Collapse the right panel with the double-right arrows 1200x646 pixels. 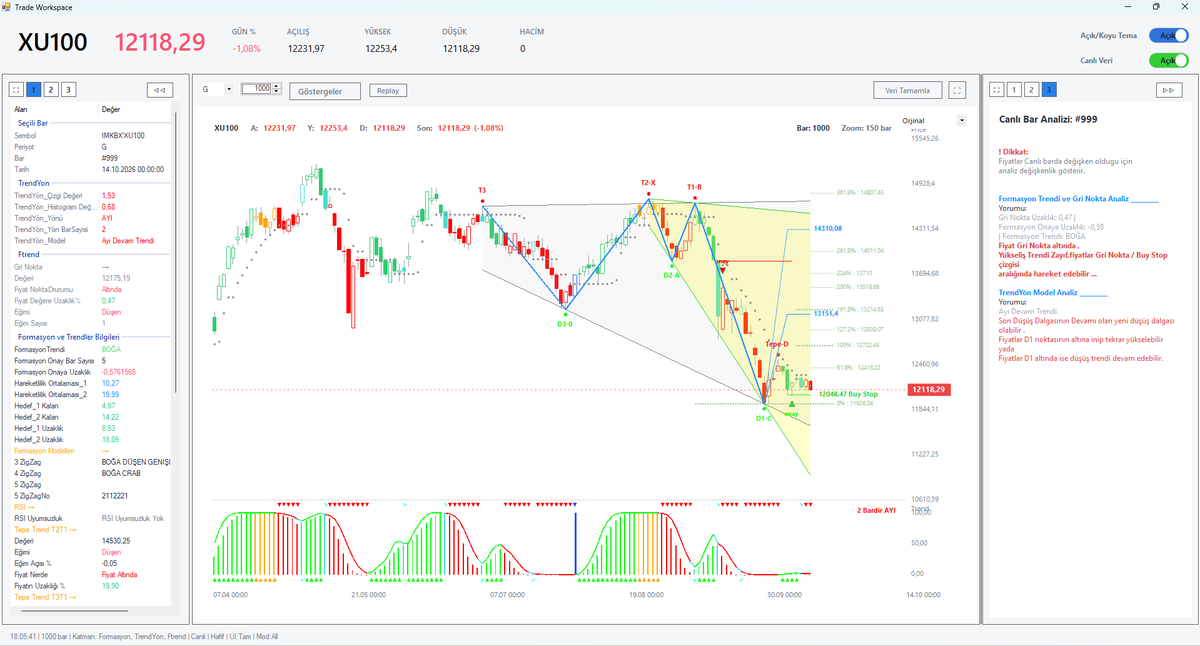pyautogui.click(x=1167, y=90)
